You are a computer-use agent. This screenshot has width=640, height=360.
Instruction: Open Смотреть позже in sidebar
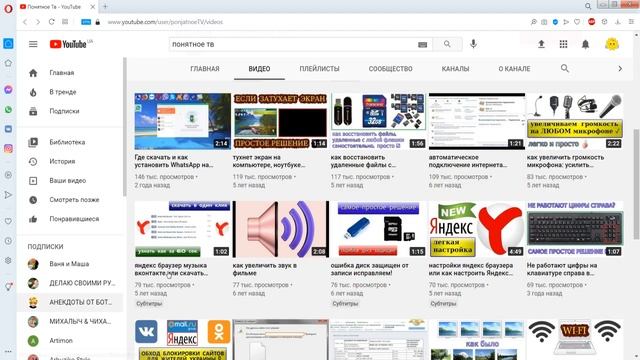click(69, 200)
